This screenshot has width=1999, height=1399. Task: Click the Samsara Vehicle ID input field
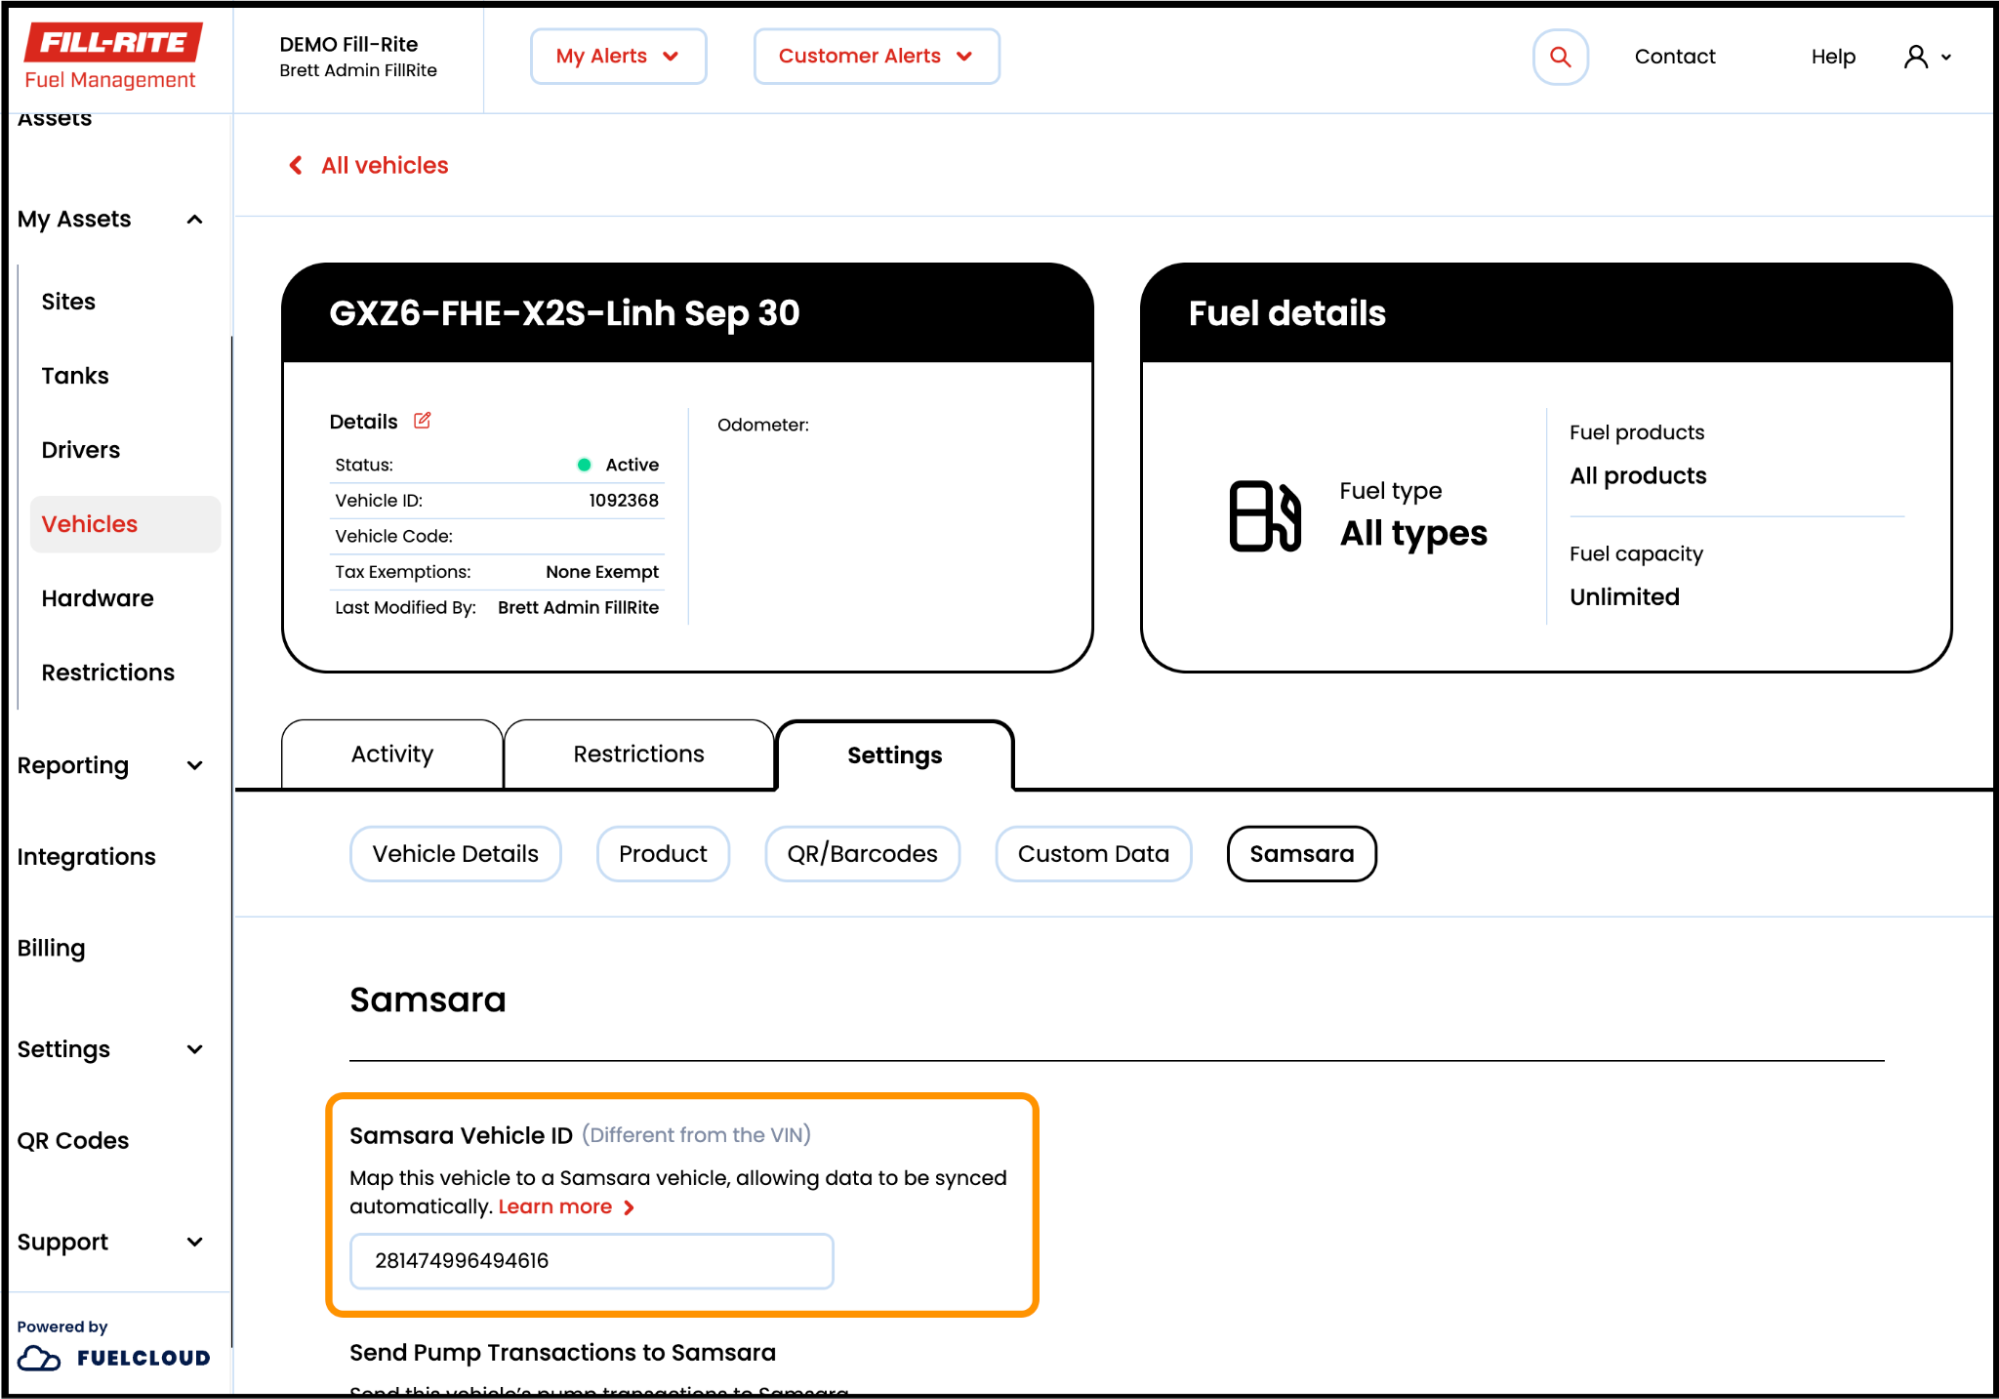pos(591,1261)
